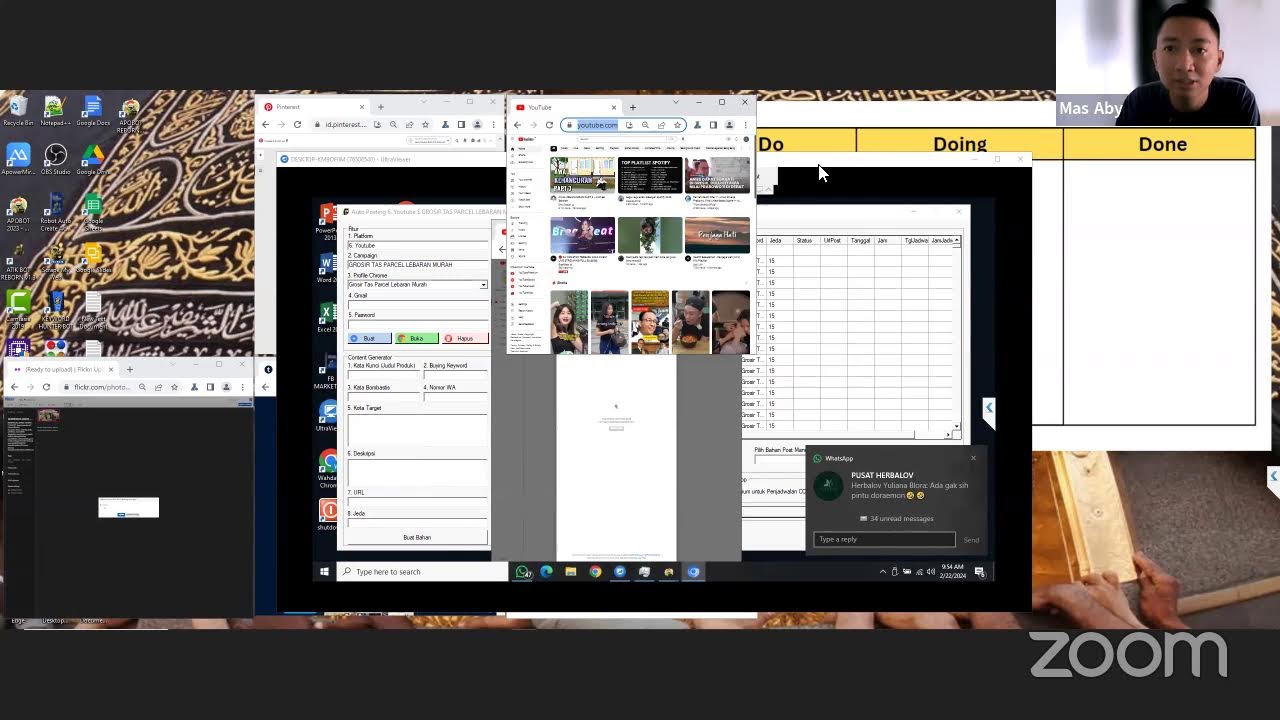Open the KEHANCURAN PART 2 YouTube thumbnail
The image size is (1280, 720).
[x=582, y=175]
